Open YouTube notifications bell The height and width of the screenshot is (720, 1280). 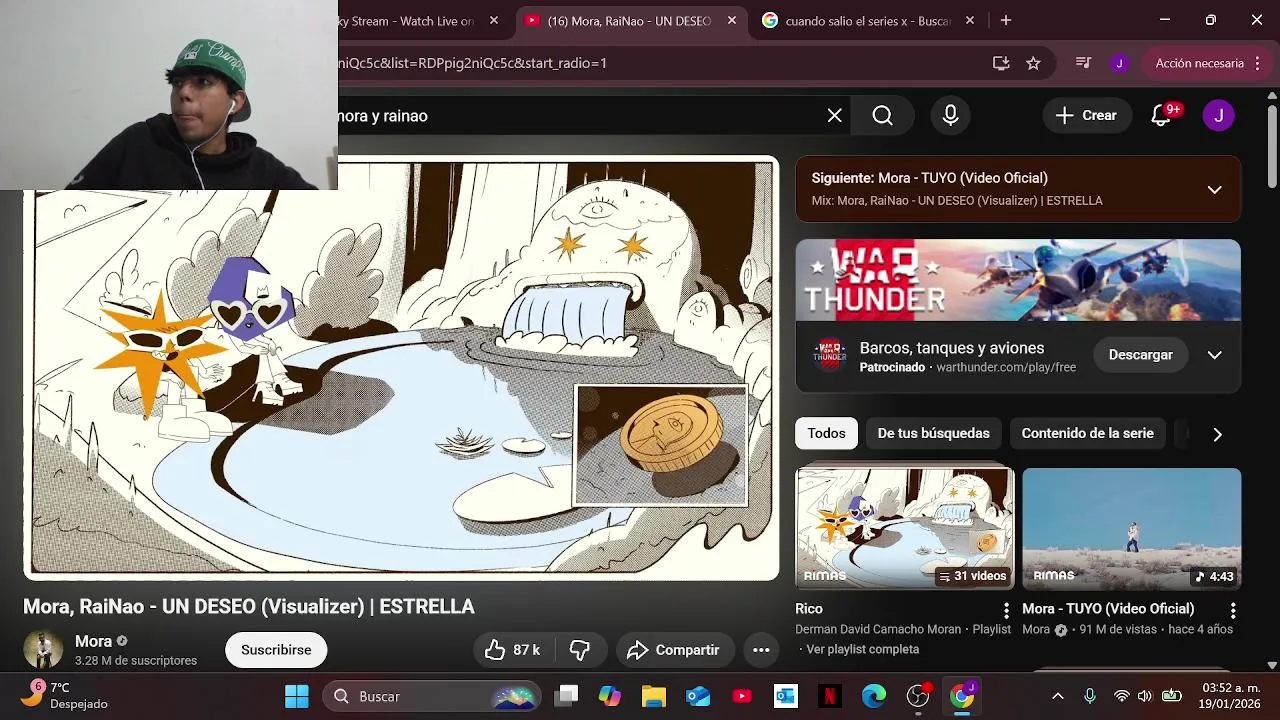(x=1161, y=116)
